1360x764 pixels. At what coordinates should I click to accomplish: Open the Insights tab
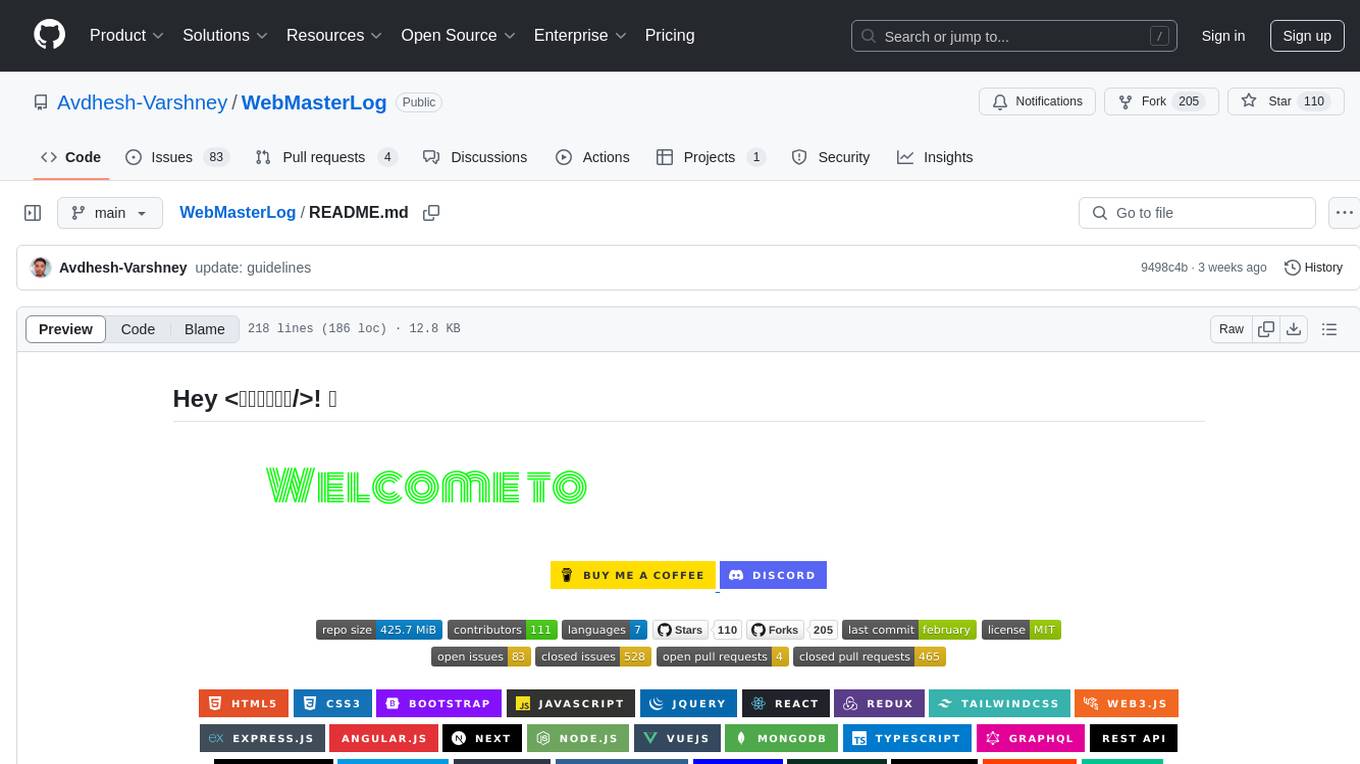[x=935, y=157]
